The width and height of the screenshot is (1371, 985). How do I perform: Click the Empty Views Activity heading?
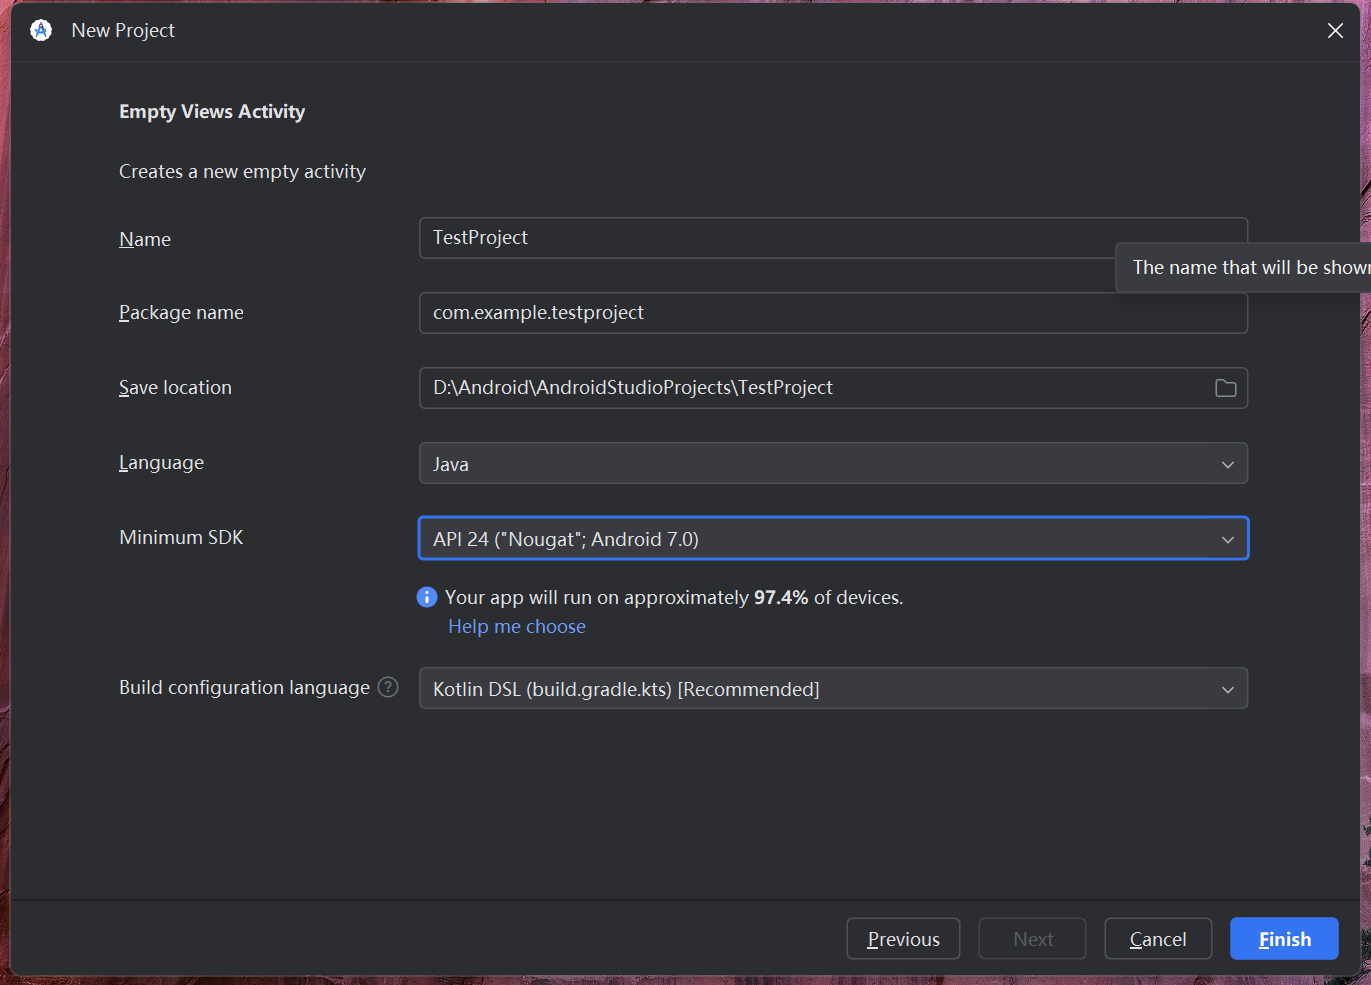[x=212, y=111]
